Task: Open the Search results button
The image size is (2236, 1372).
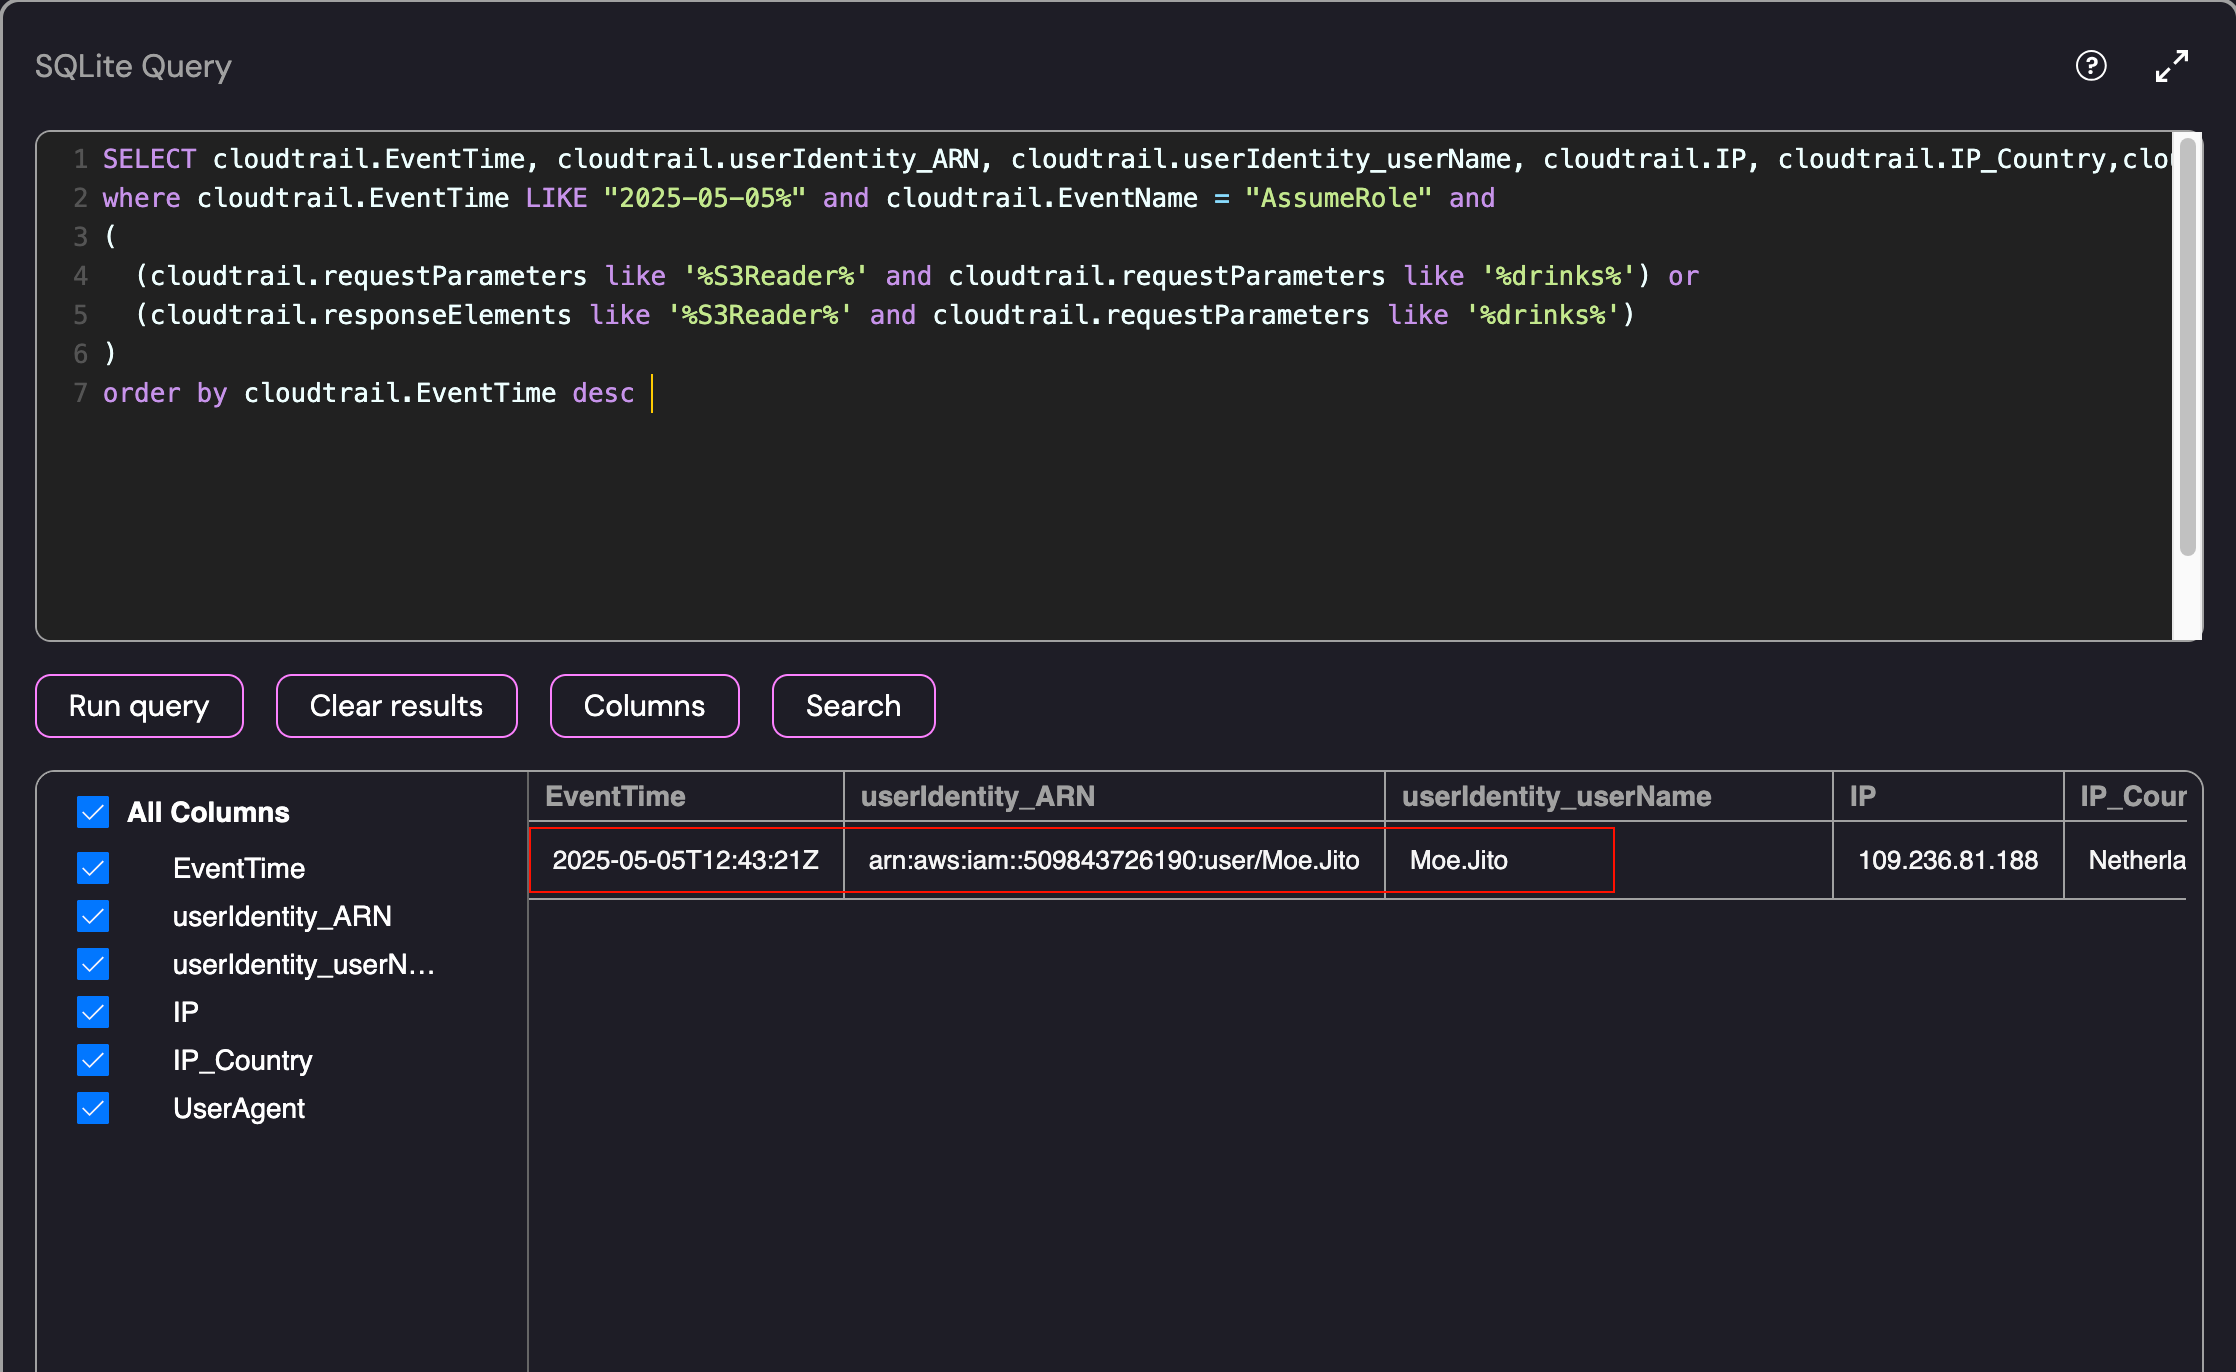Action: point(853,706)
